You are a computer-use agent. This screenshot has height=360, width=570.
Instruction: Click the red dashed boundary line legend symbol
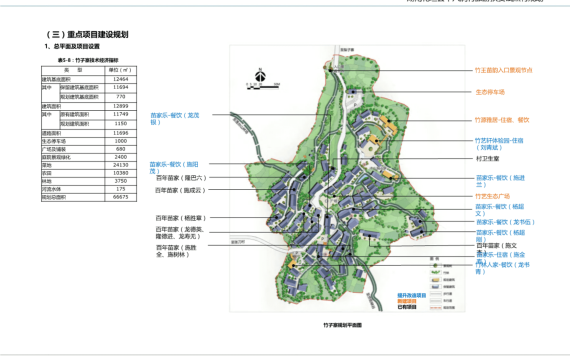tap(435, 308)
